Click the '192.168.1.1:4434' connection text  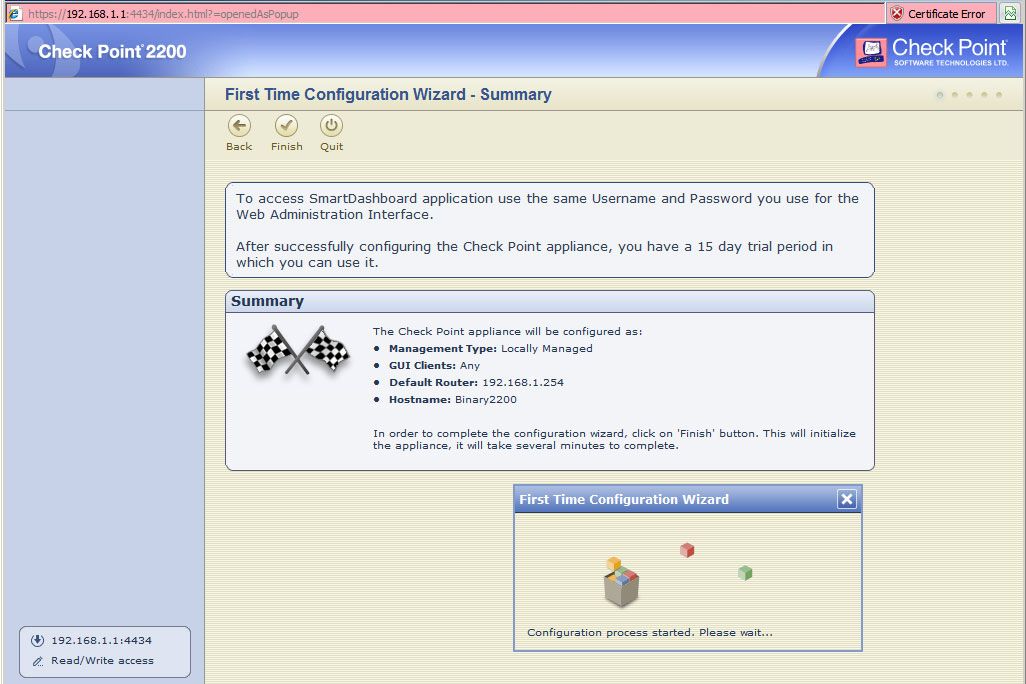(x=101, y=640)
